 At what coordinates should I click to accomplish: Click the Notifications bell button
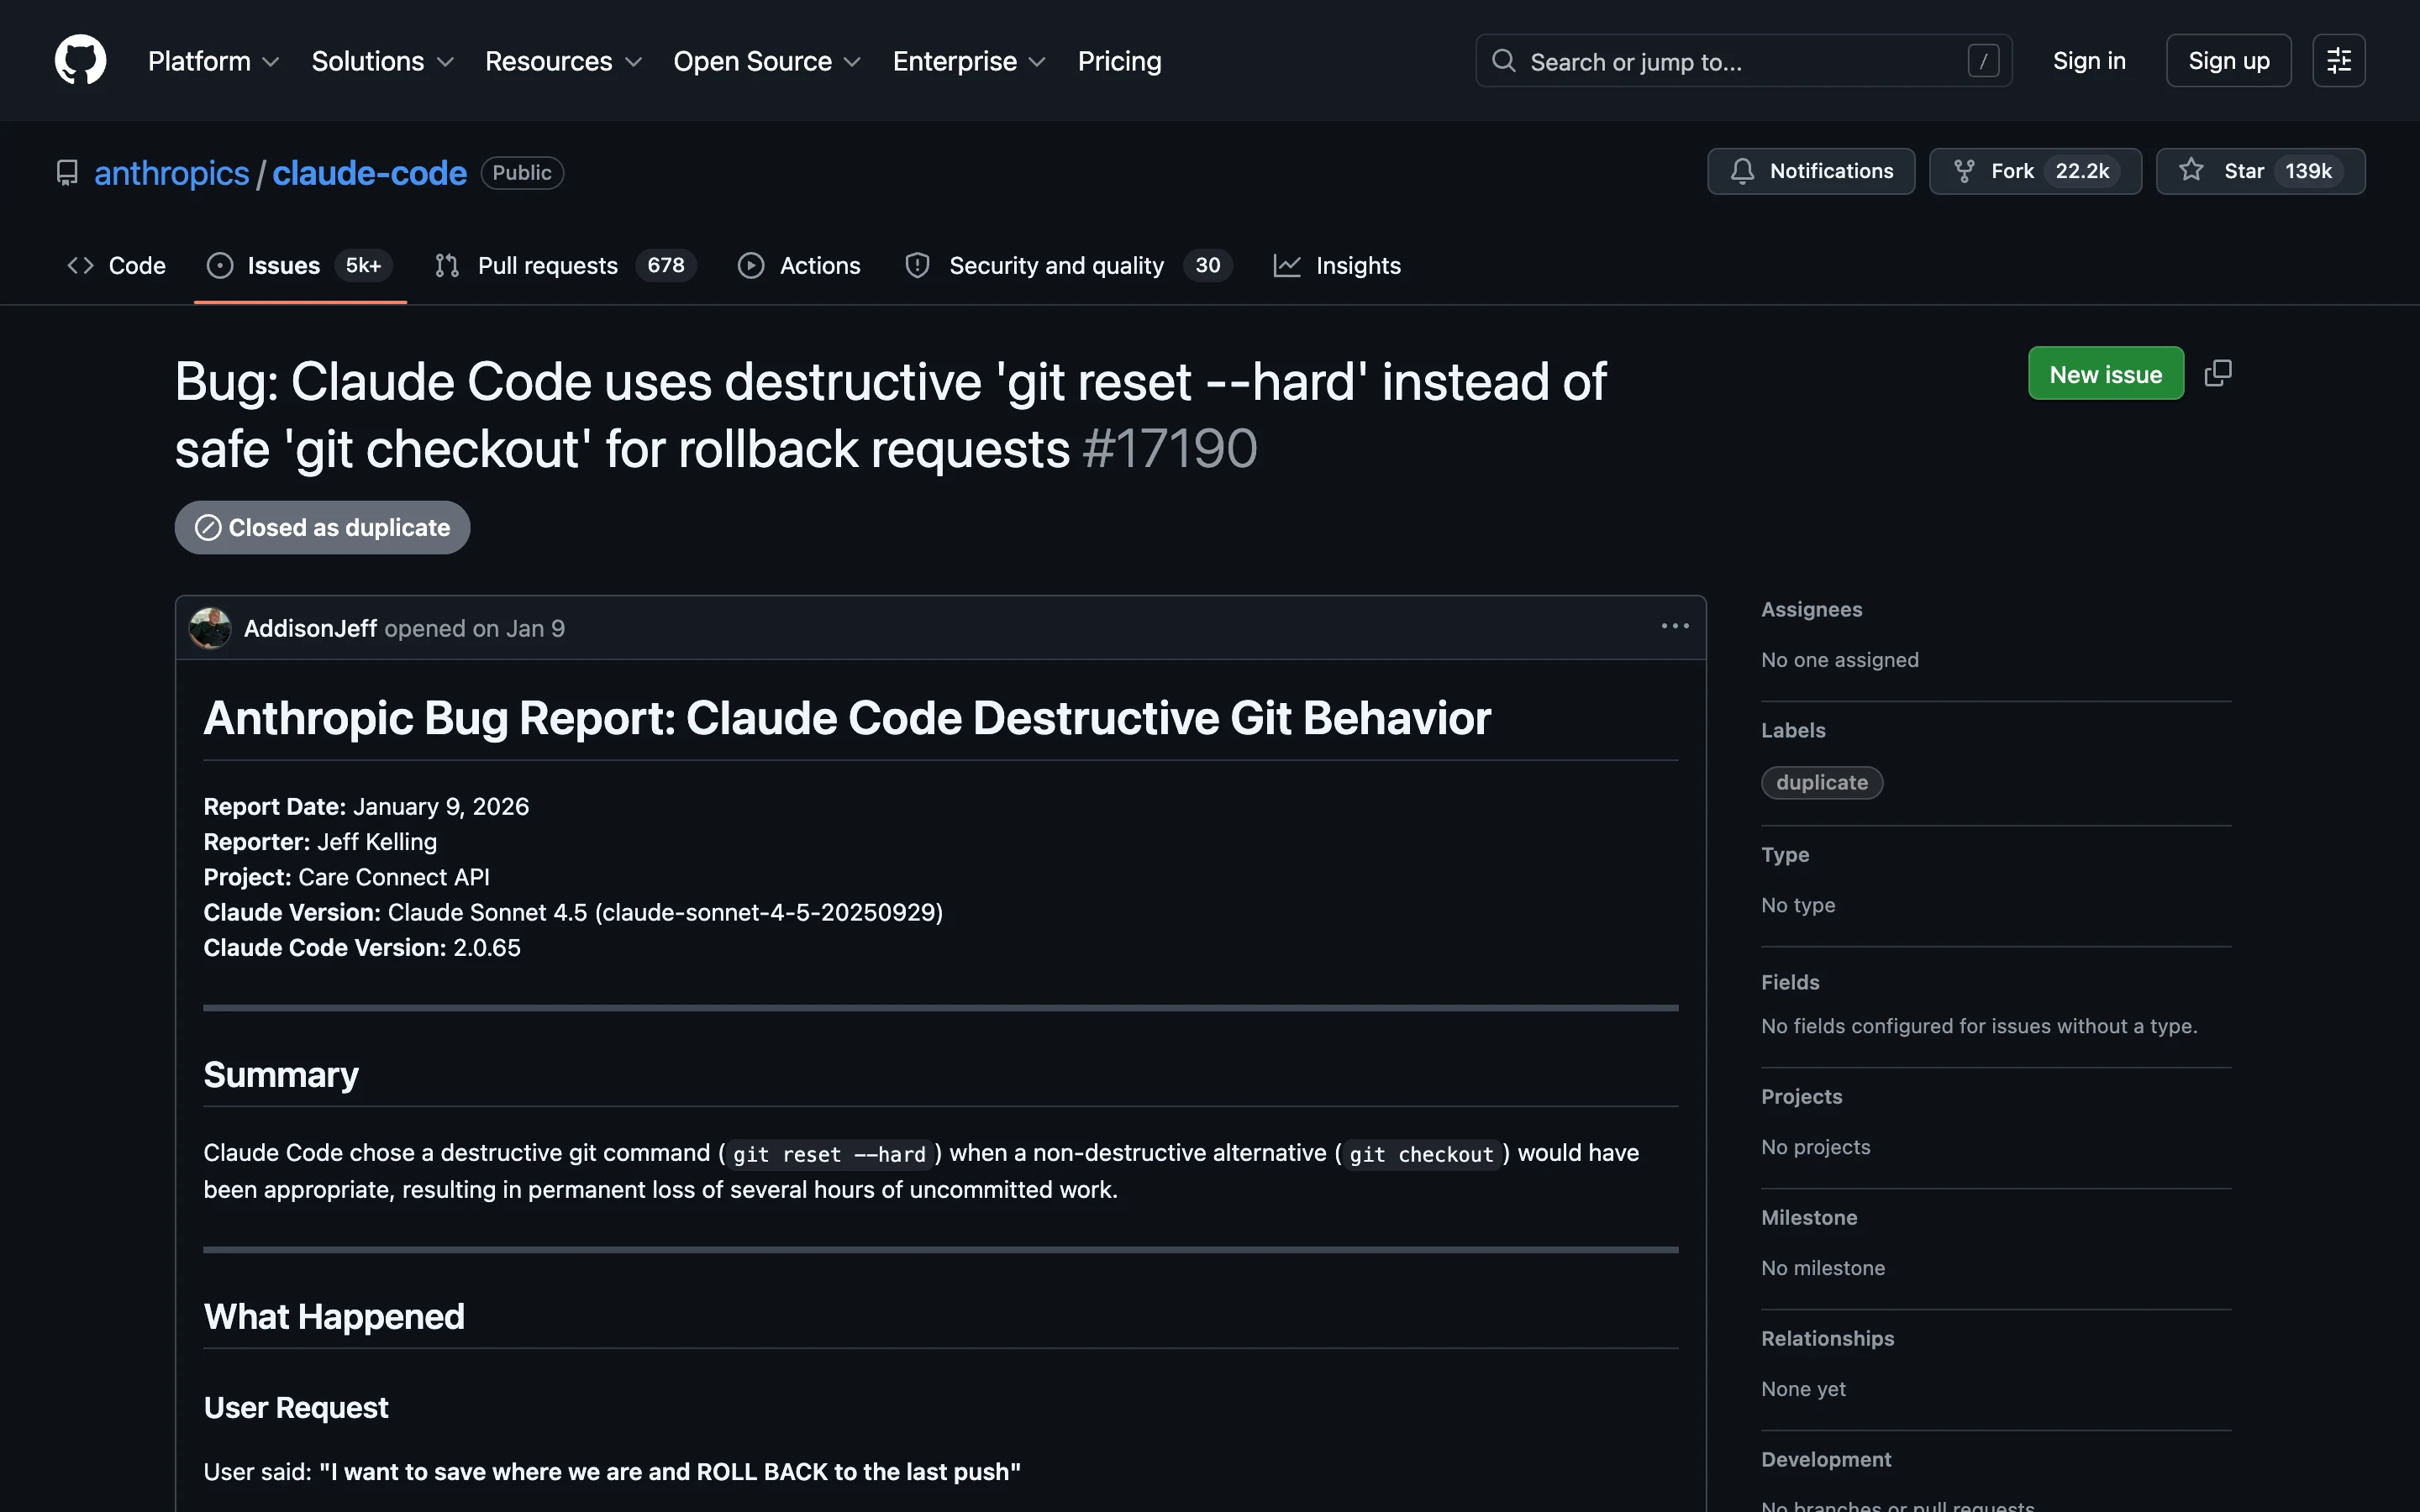click(x=1810, y=171)
